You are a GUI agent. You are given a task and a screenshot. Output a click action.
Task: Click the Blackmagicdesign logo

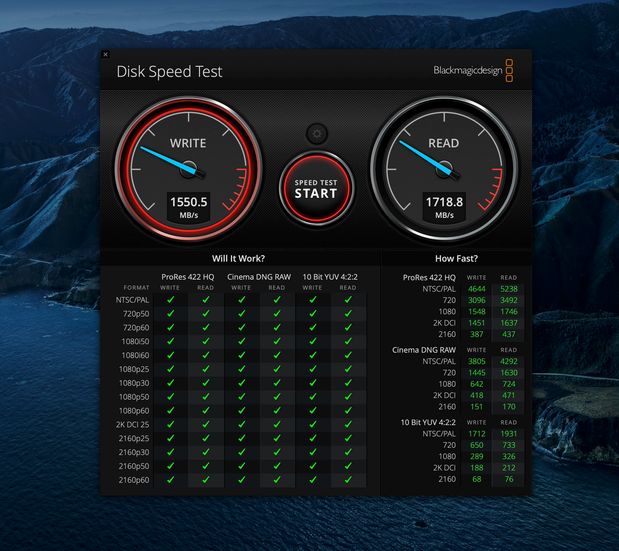point(473,71)
